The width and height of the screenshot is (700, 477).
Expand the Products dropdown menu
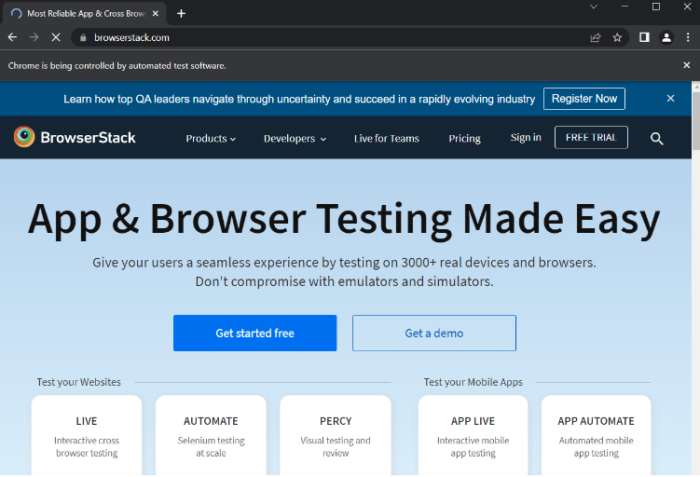tap(210, 139)
